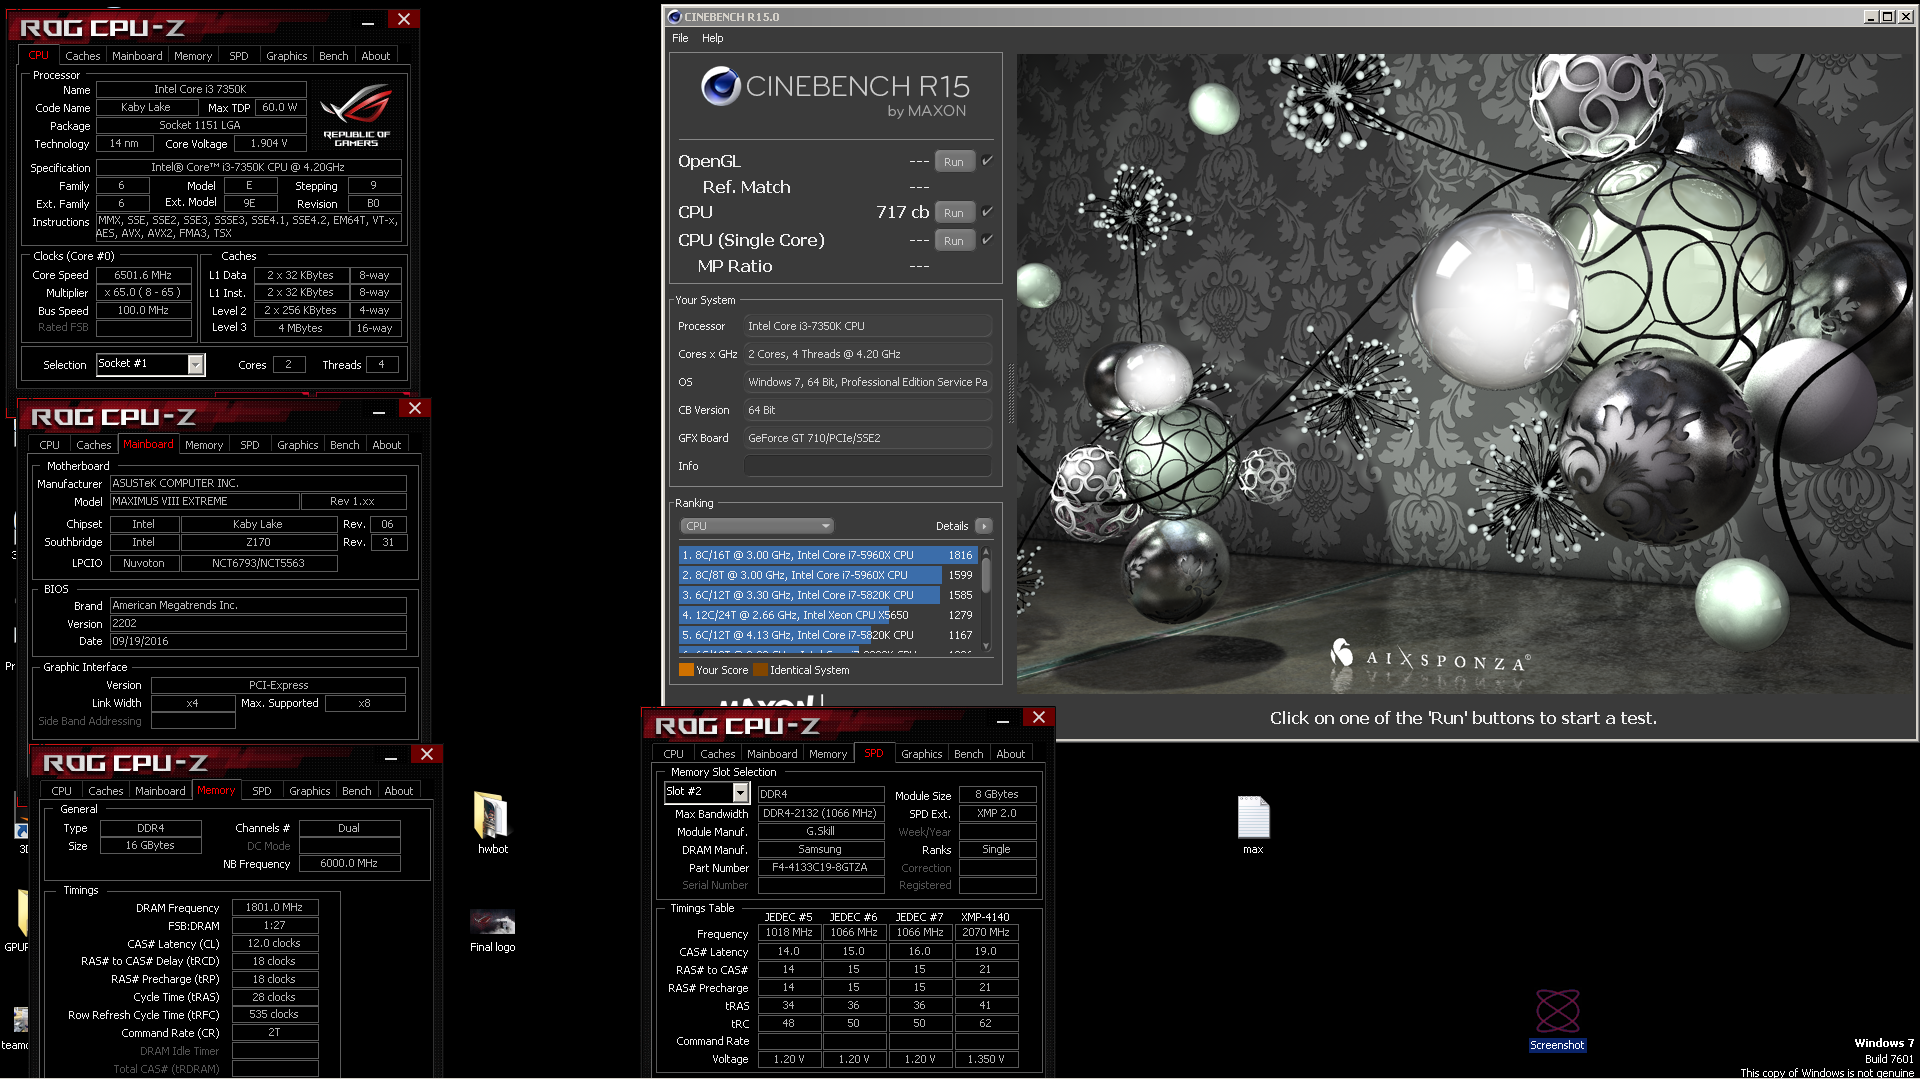Image resolution: width=1920 pixels, height=1080 pixels.
Task: Open the max text file on desktop
Action: click(x=1253, y=817)
